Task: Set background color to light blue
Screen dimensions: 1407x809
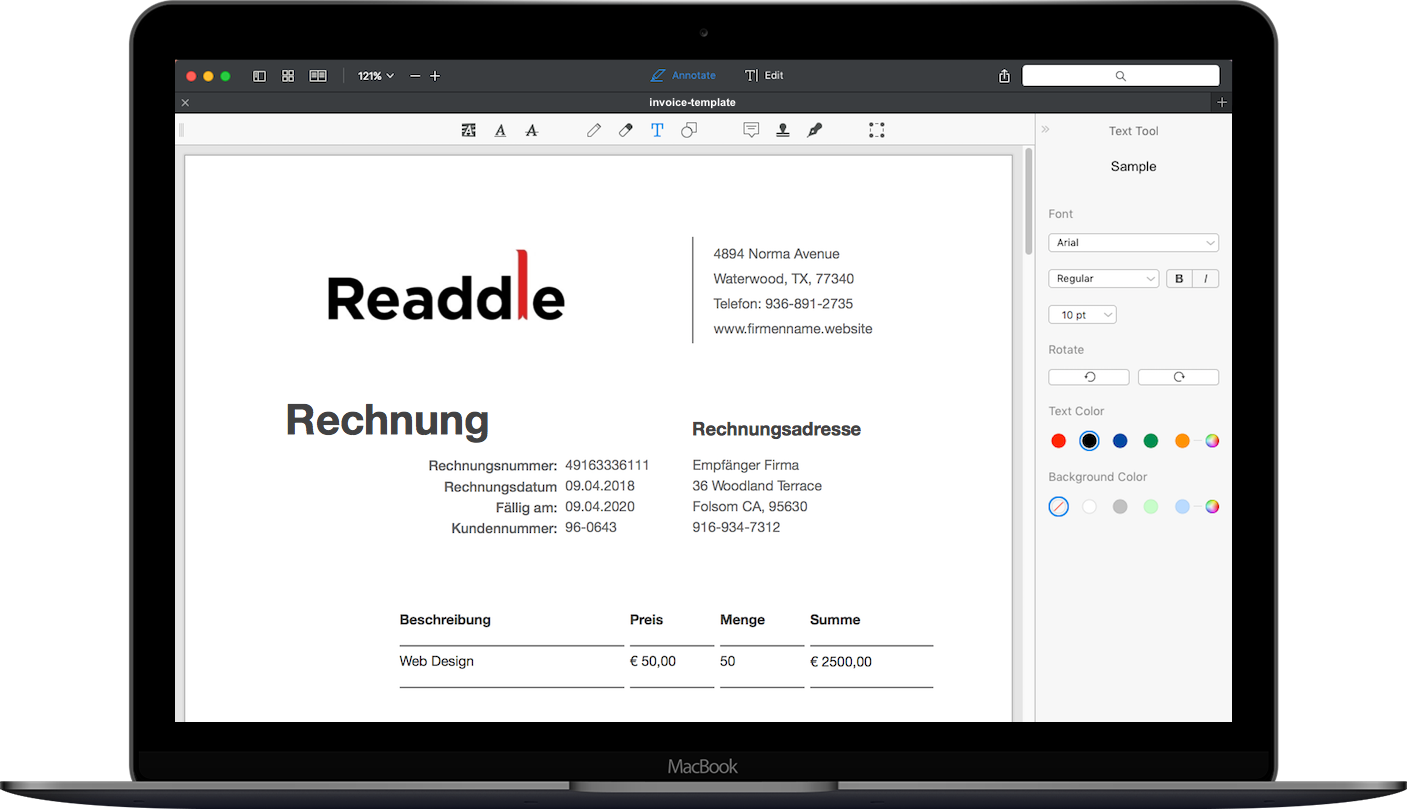Action: coord(1182,507)
